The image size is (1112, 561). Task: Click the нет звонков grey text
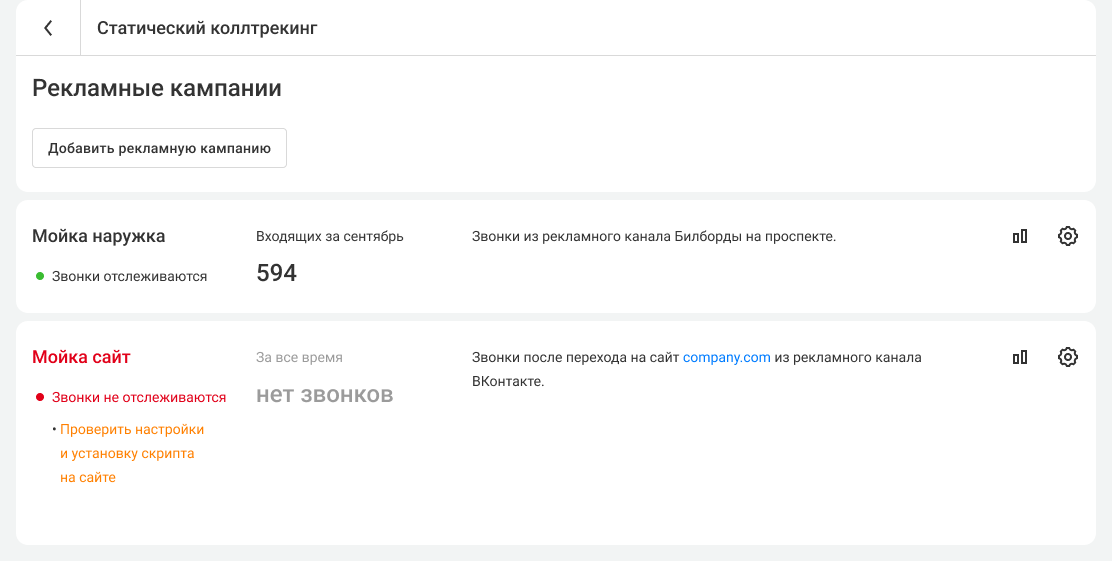(325, 395)
